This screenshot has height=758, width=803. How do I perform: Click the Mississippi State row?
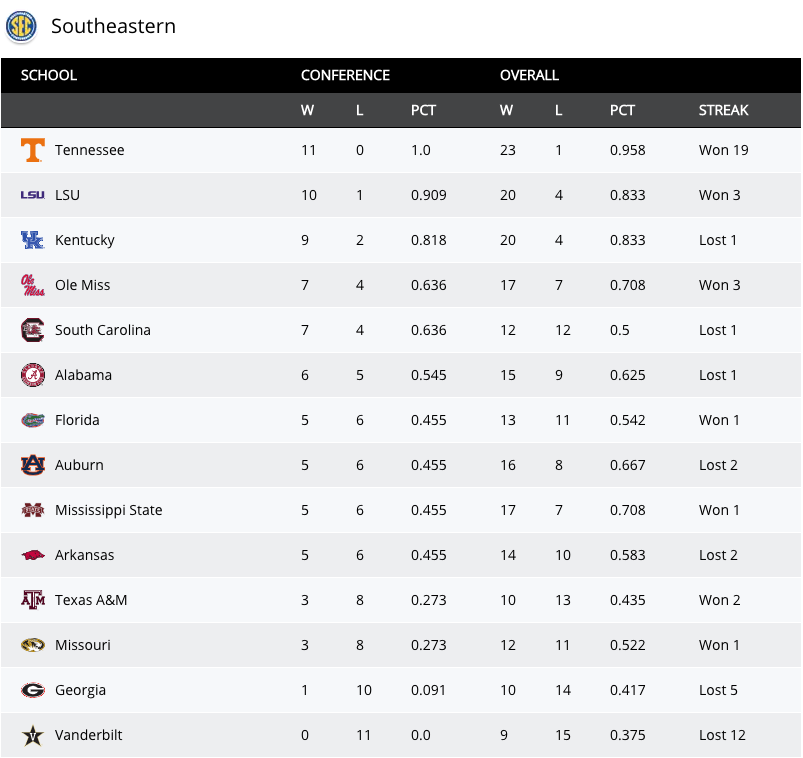click(x=400, y=510)
